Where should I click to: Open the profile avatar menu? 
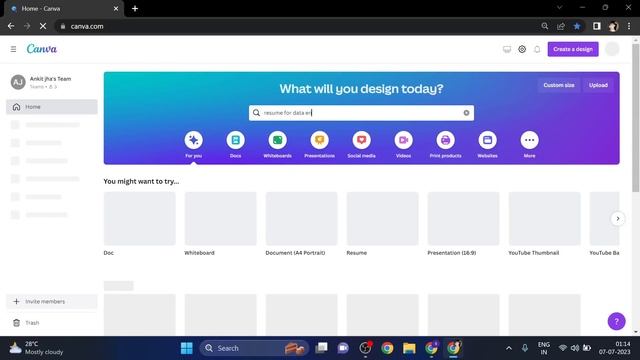(x=612, y=49)
